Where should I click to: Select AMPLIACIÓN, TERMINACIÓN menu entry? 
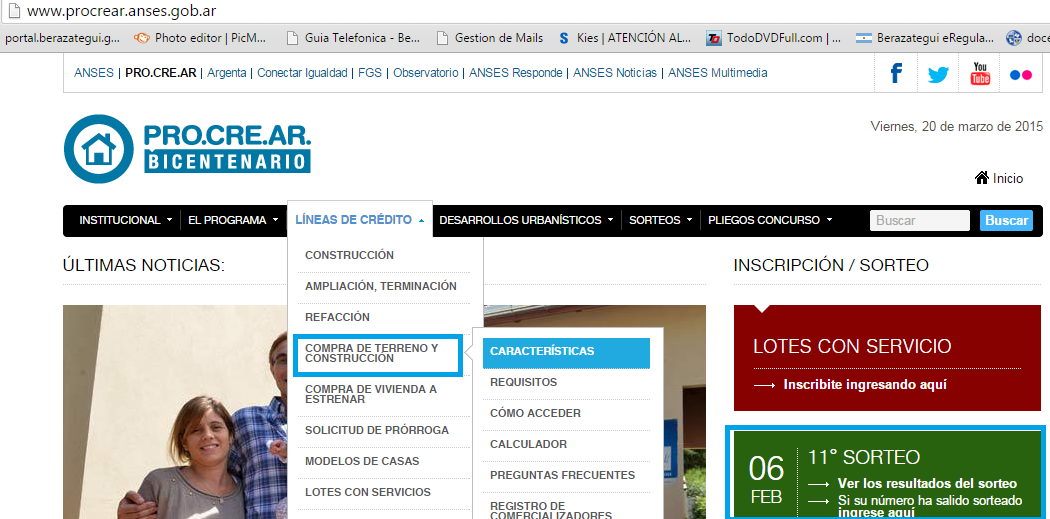381,286
